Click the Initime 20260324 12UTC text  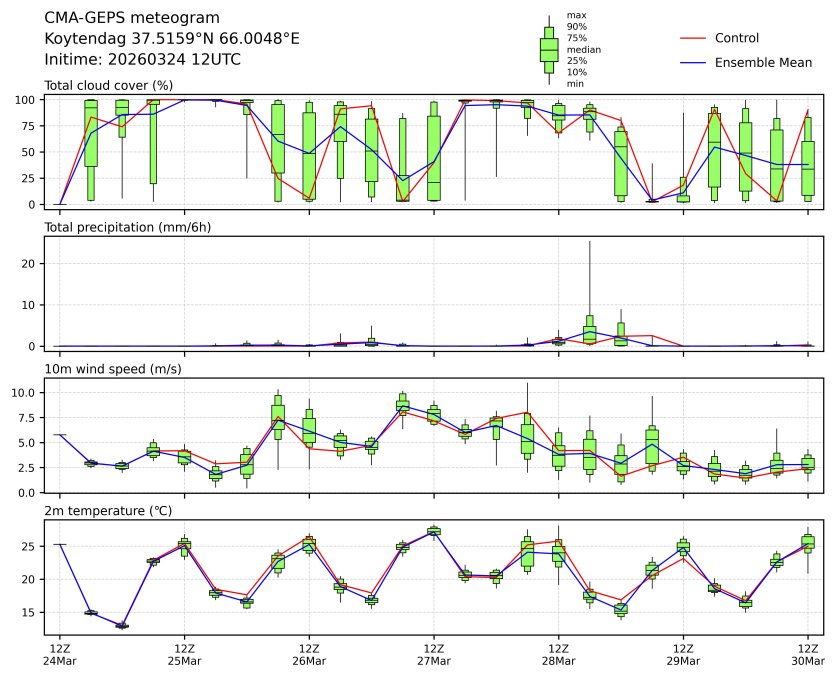[143, 60]
